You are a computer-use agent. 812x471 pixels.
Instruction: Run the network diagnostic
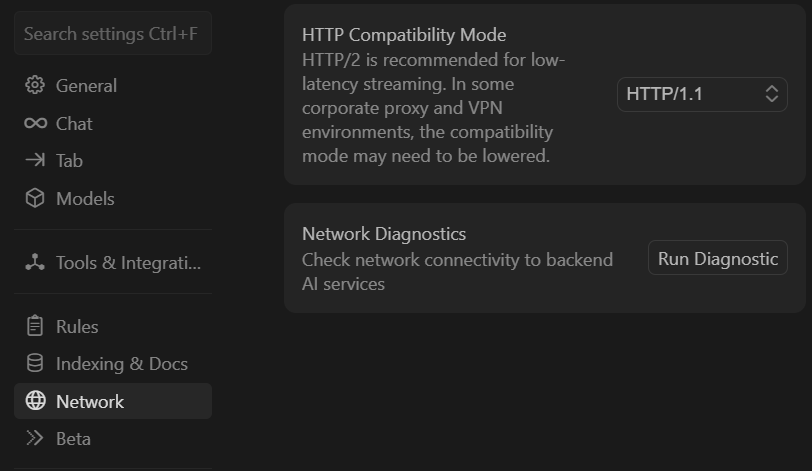(717, 258)
